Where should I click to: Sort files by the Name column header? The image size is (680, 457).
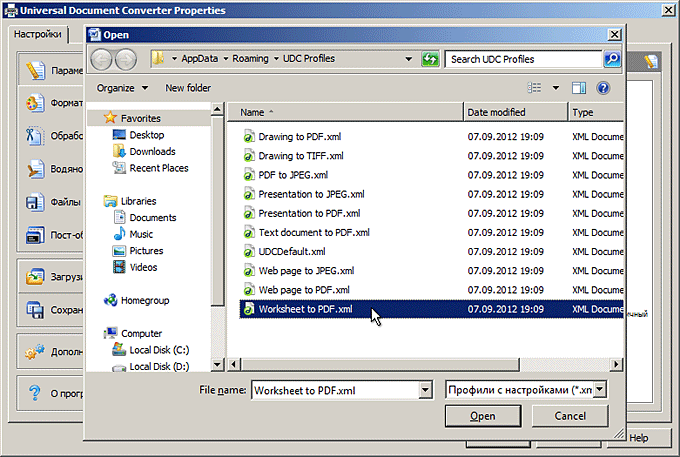point(346,112)
